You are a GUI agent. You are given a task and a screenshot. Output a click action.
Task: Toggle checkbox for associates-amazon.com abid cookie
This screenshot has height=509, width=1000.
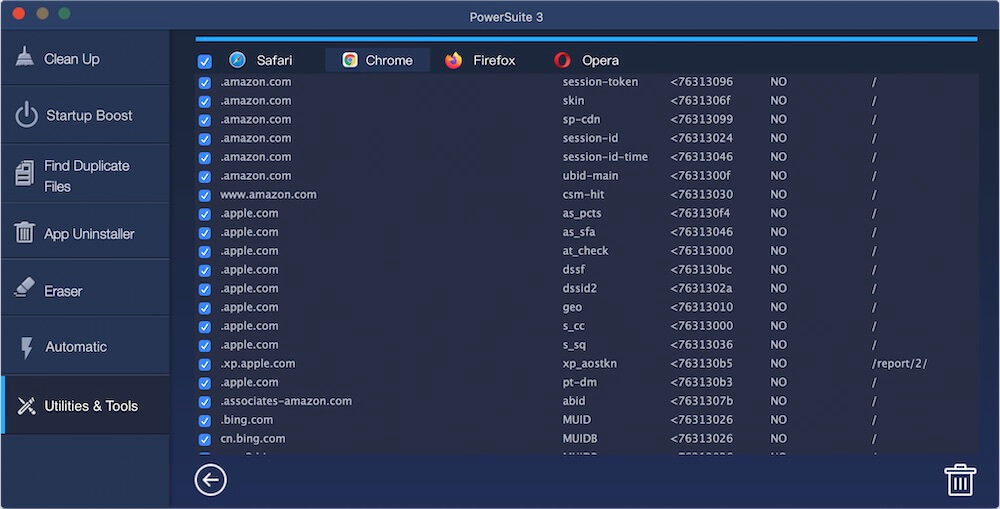pos(205,402)
